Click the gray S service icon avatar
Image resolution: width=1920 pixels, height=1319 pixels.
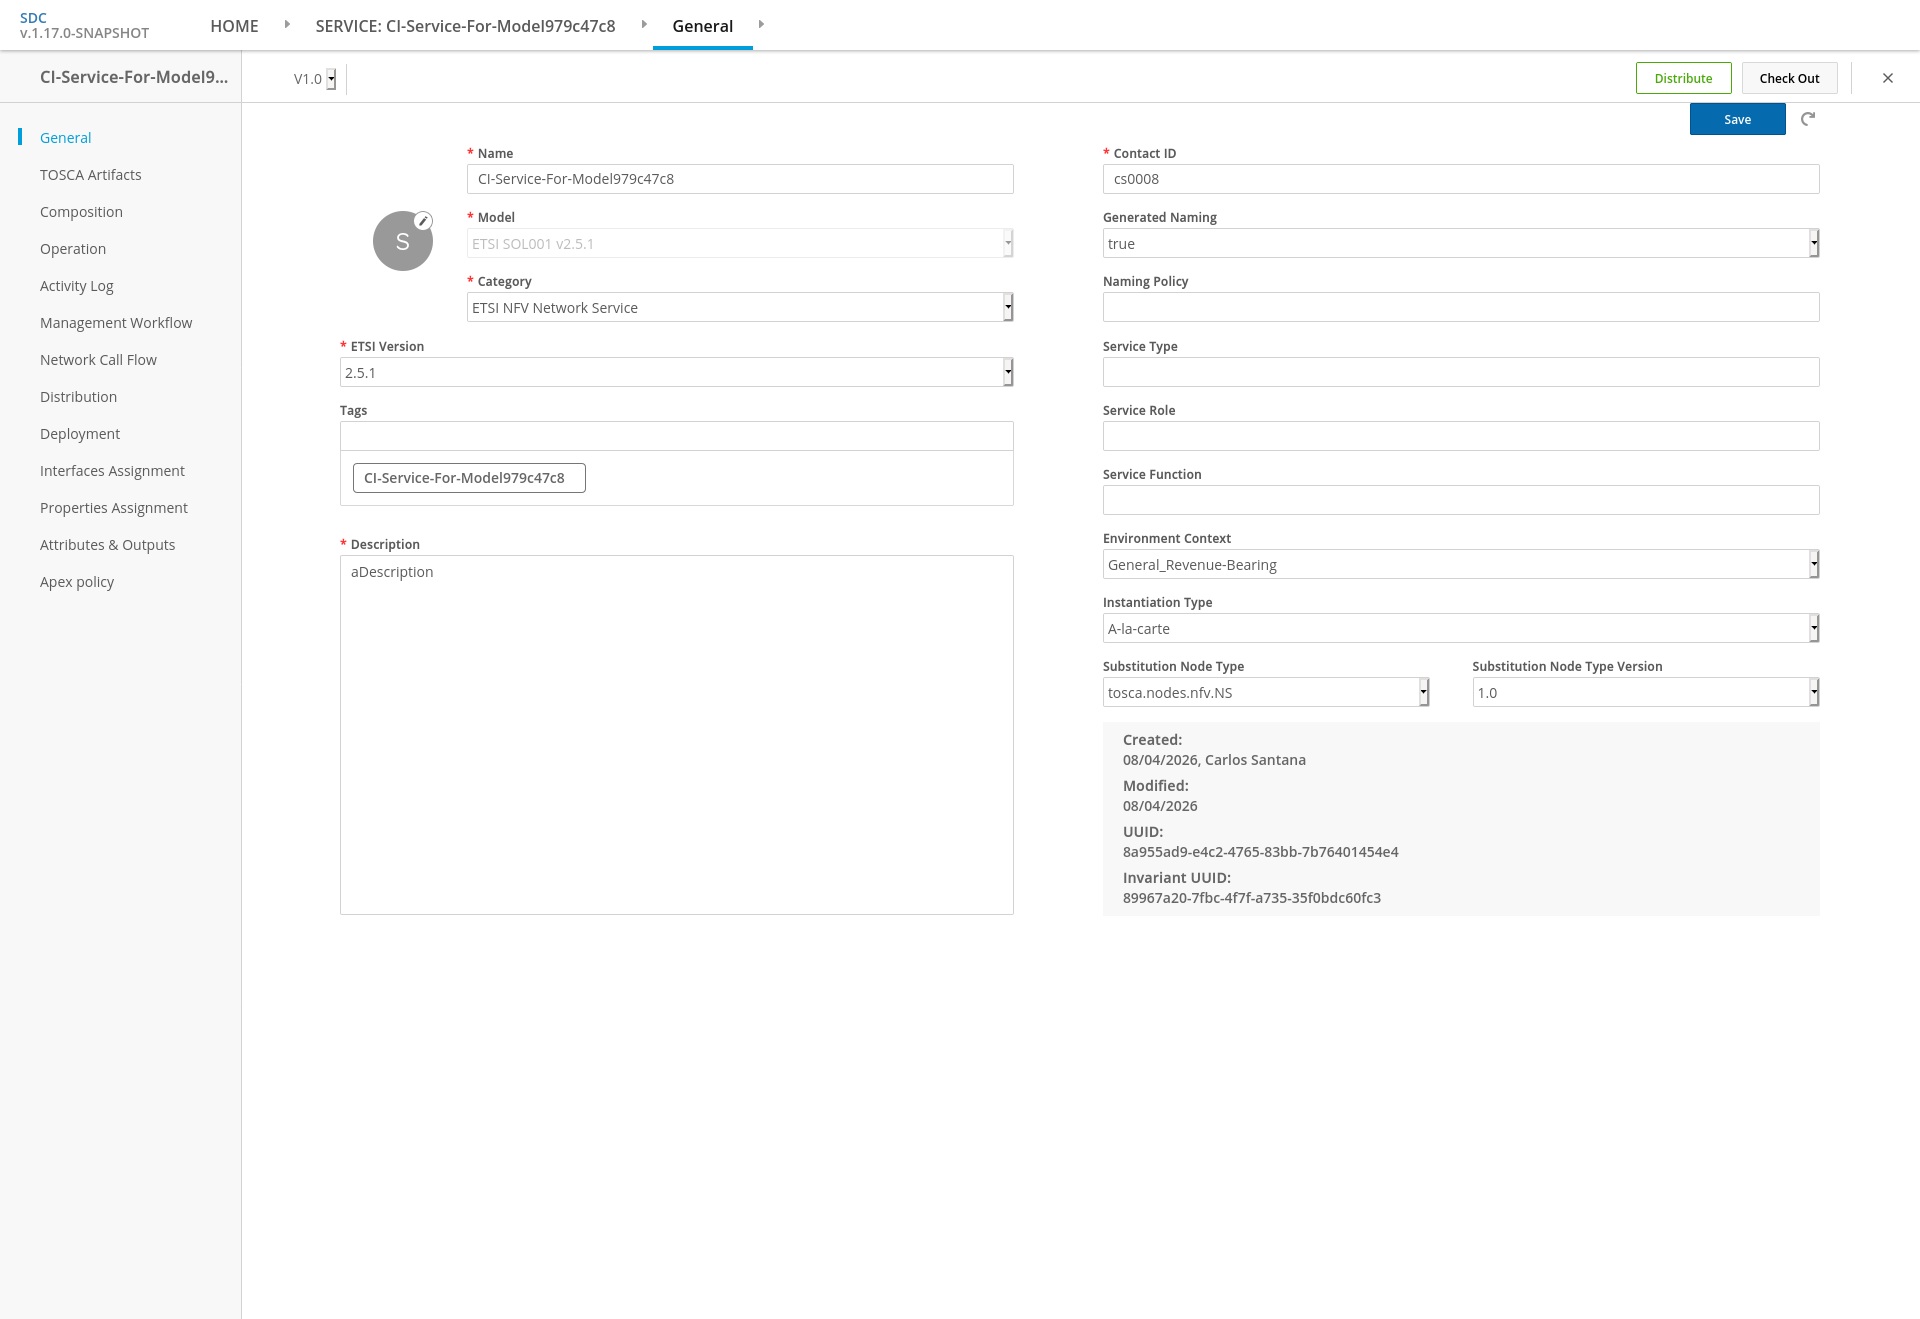pos(402,241)
